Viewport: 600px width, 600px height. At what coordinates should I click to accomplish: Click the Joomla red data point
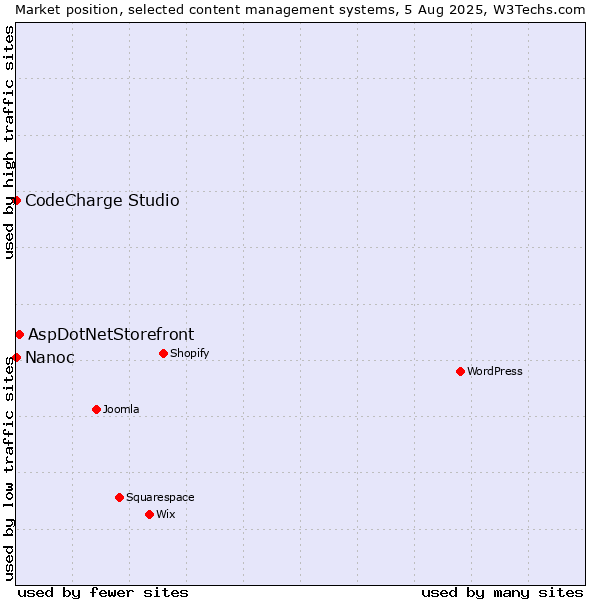[x=96, y=410]
